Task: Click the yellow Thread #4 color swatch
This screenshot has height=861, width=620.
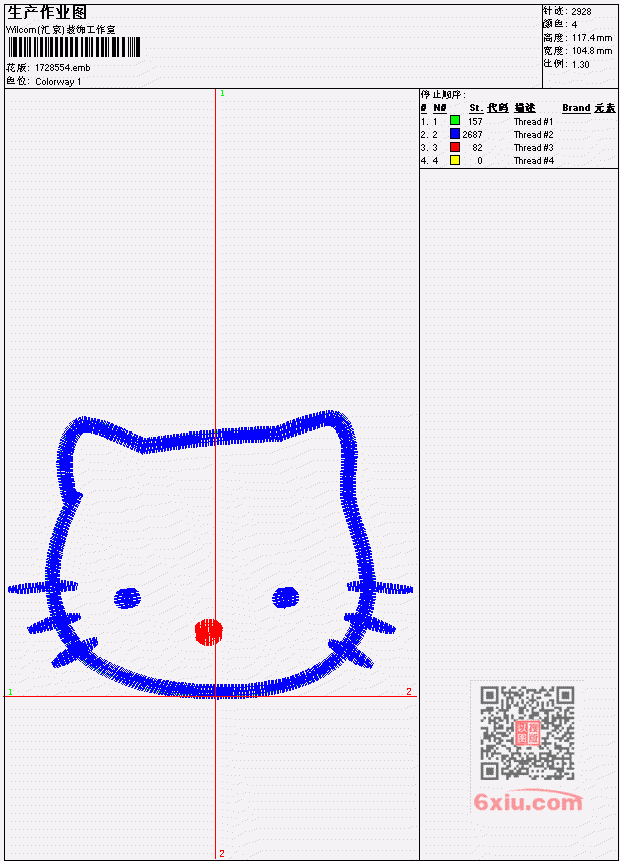Action: tap(455, 160)
